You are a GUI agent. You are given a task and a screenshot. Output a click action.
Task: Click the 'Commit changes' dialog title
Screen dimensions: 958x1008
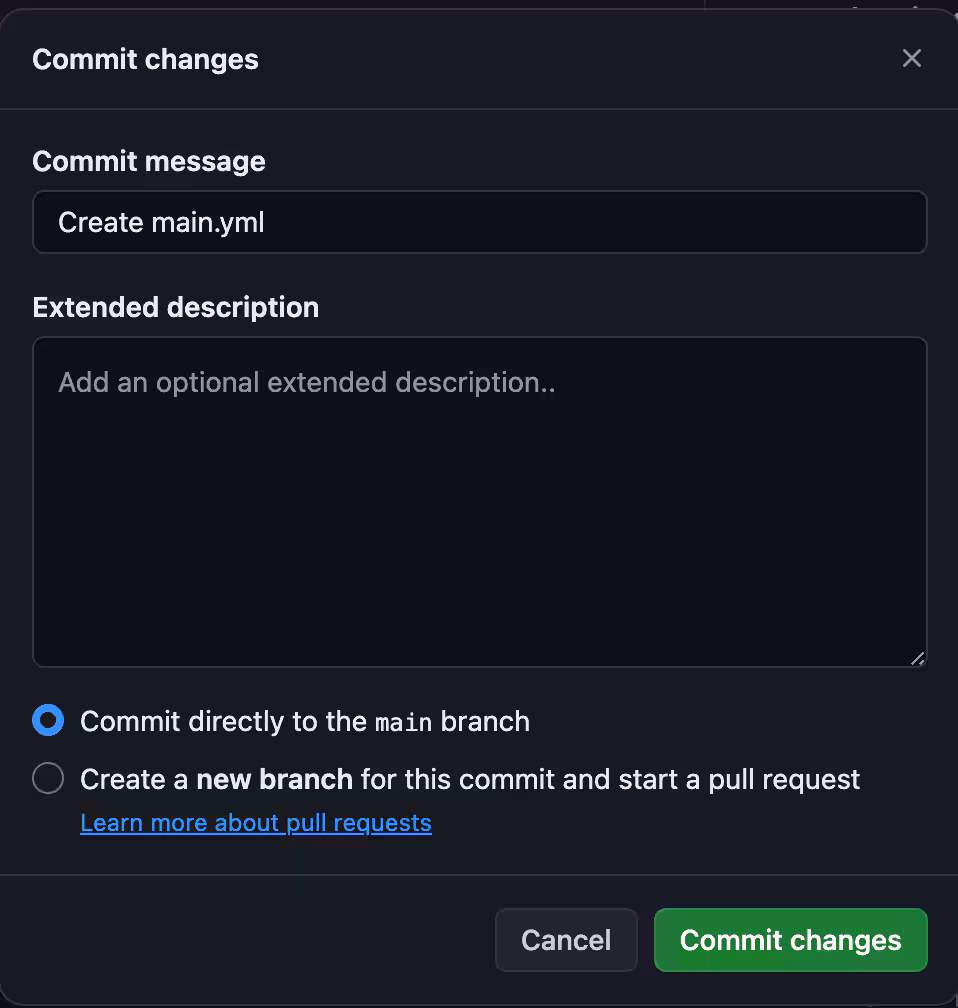pos(145,59)
